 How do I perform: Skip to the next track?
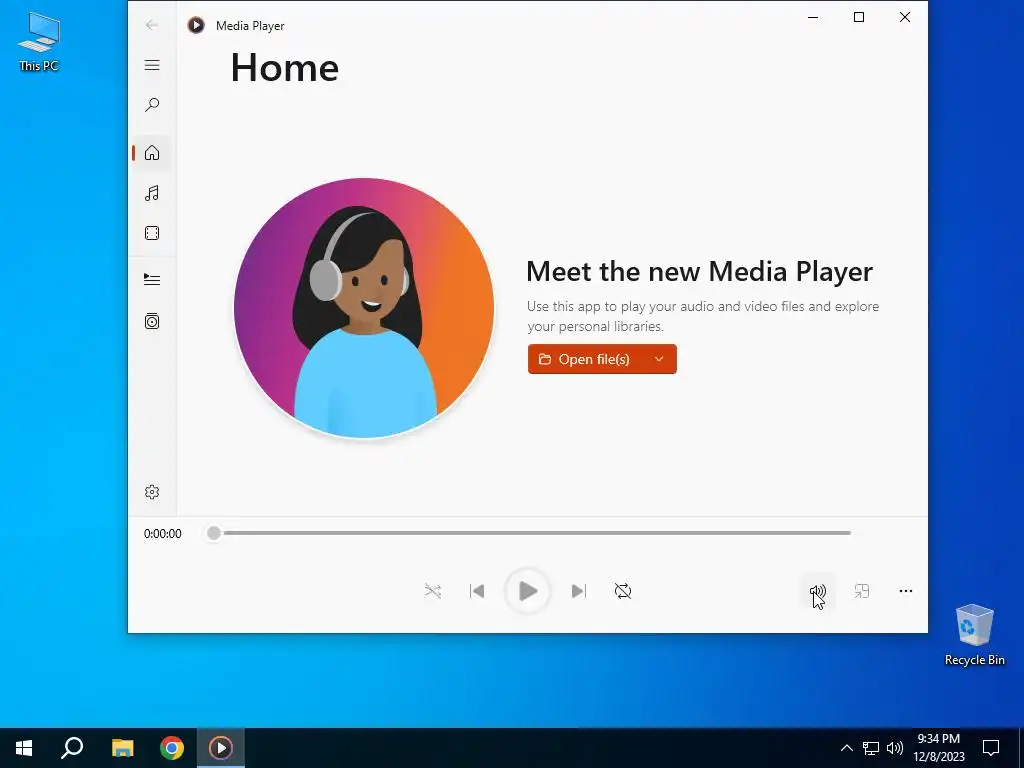[x=579, y=591]
